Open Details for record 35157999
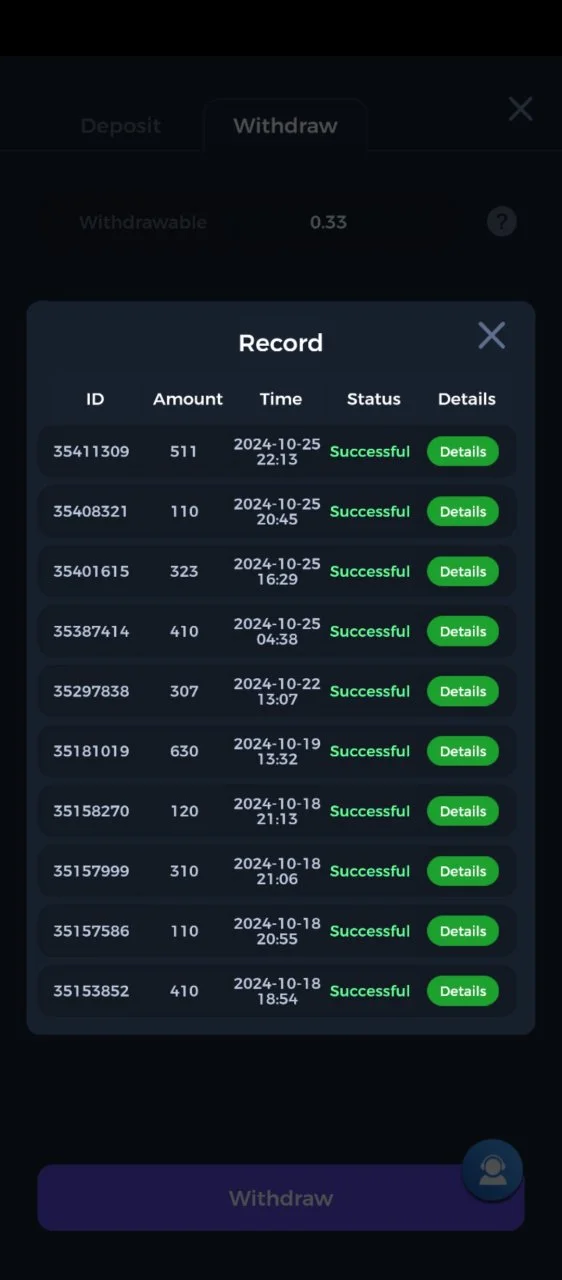 click(x=463, y=871)
